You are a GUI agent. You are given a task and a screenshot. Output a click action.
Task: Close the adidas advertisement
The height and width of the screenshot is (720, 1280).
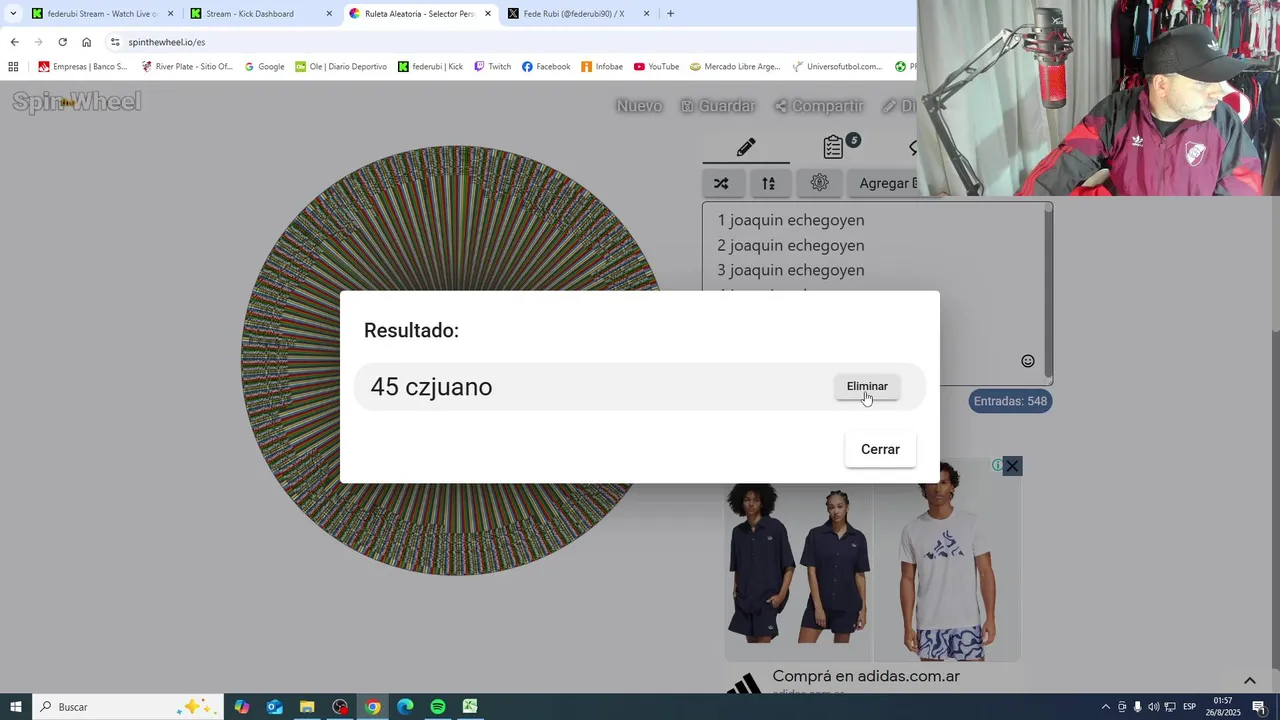(1012, 466)
